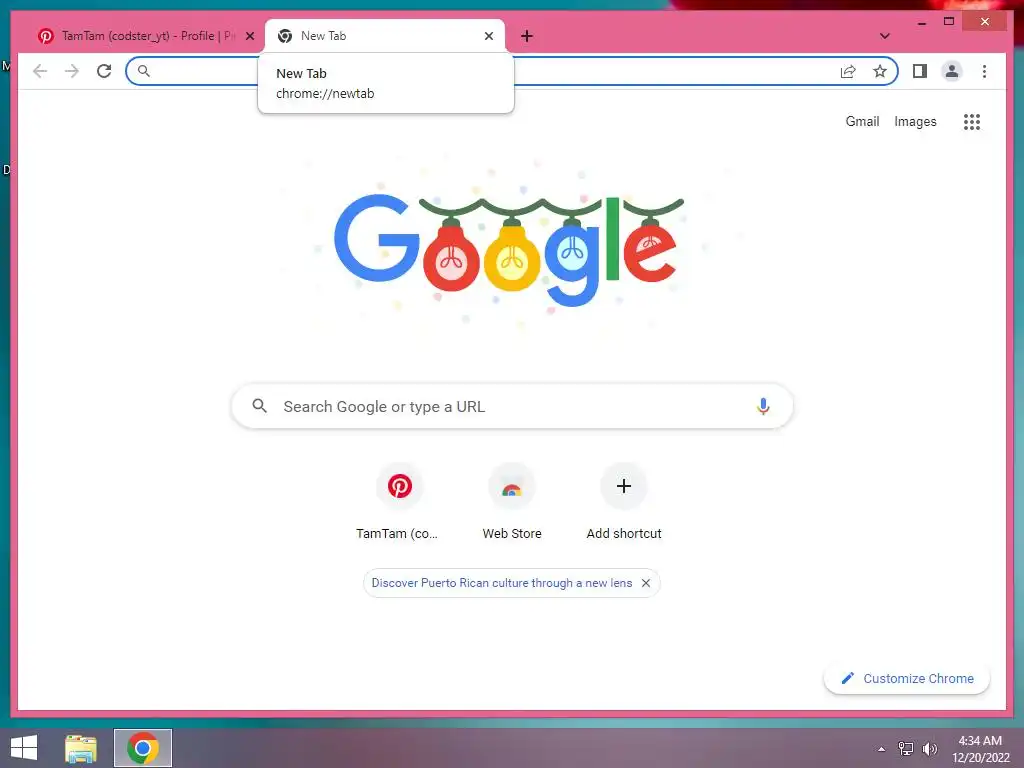Click the magnifier icon in Google search box
The image size is (1024, 768).
click(x=259, y=406)
